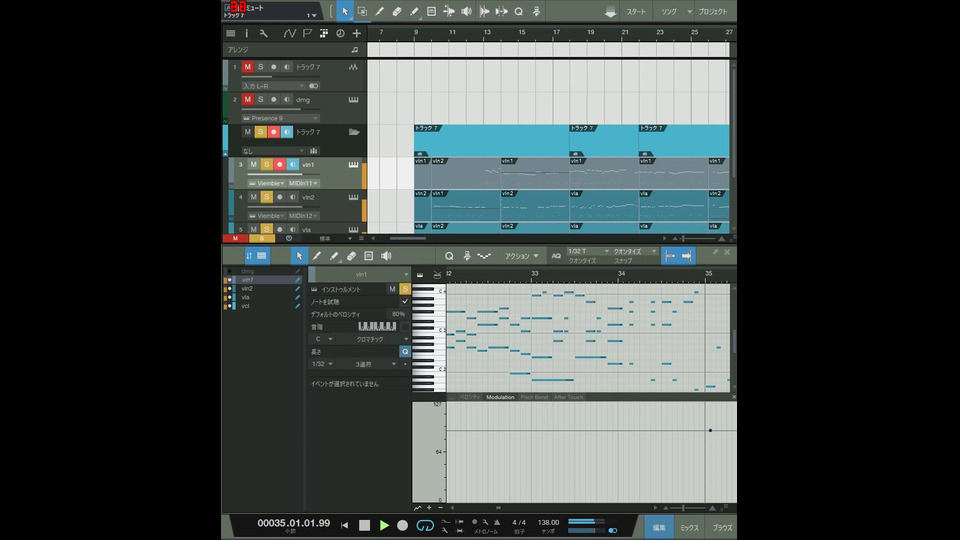The width and height of the screenshot is (960, 540).
Task: Select the Eraser tool in piano editor
Action: 351,256
